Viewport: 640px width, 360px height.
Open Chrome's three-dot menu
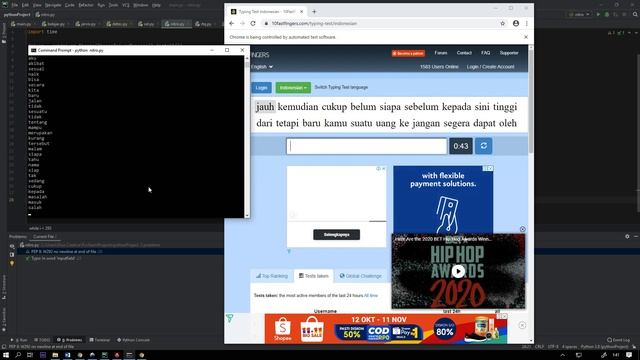tap(527, 24)
